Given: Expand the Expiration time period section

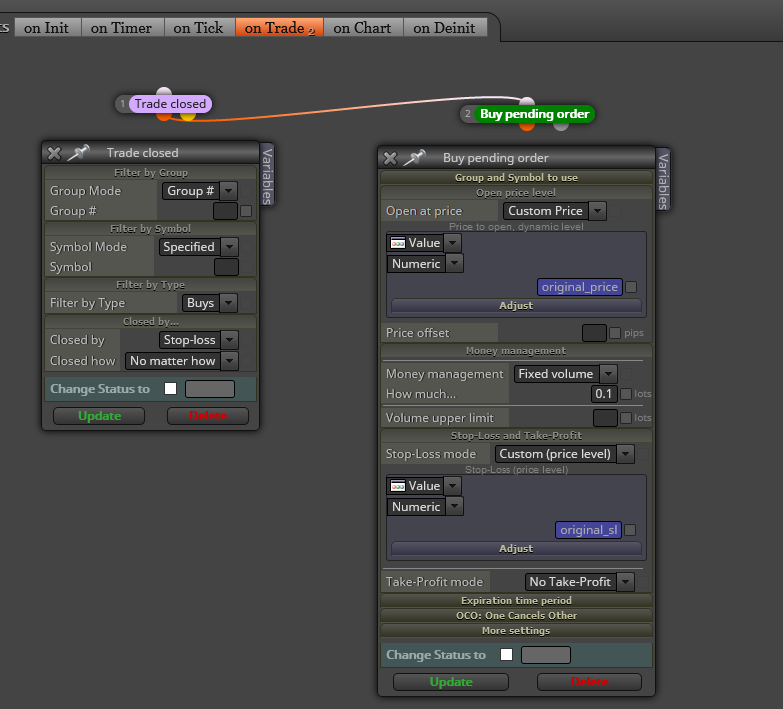Looking at the screenshot, I should click(516, 601).
